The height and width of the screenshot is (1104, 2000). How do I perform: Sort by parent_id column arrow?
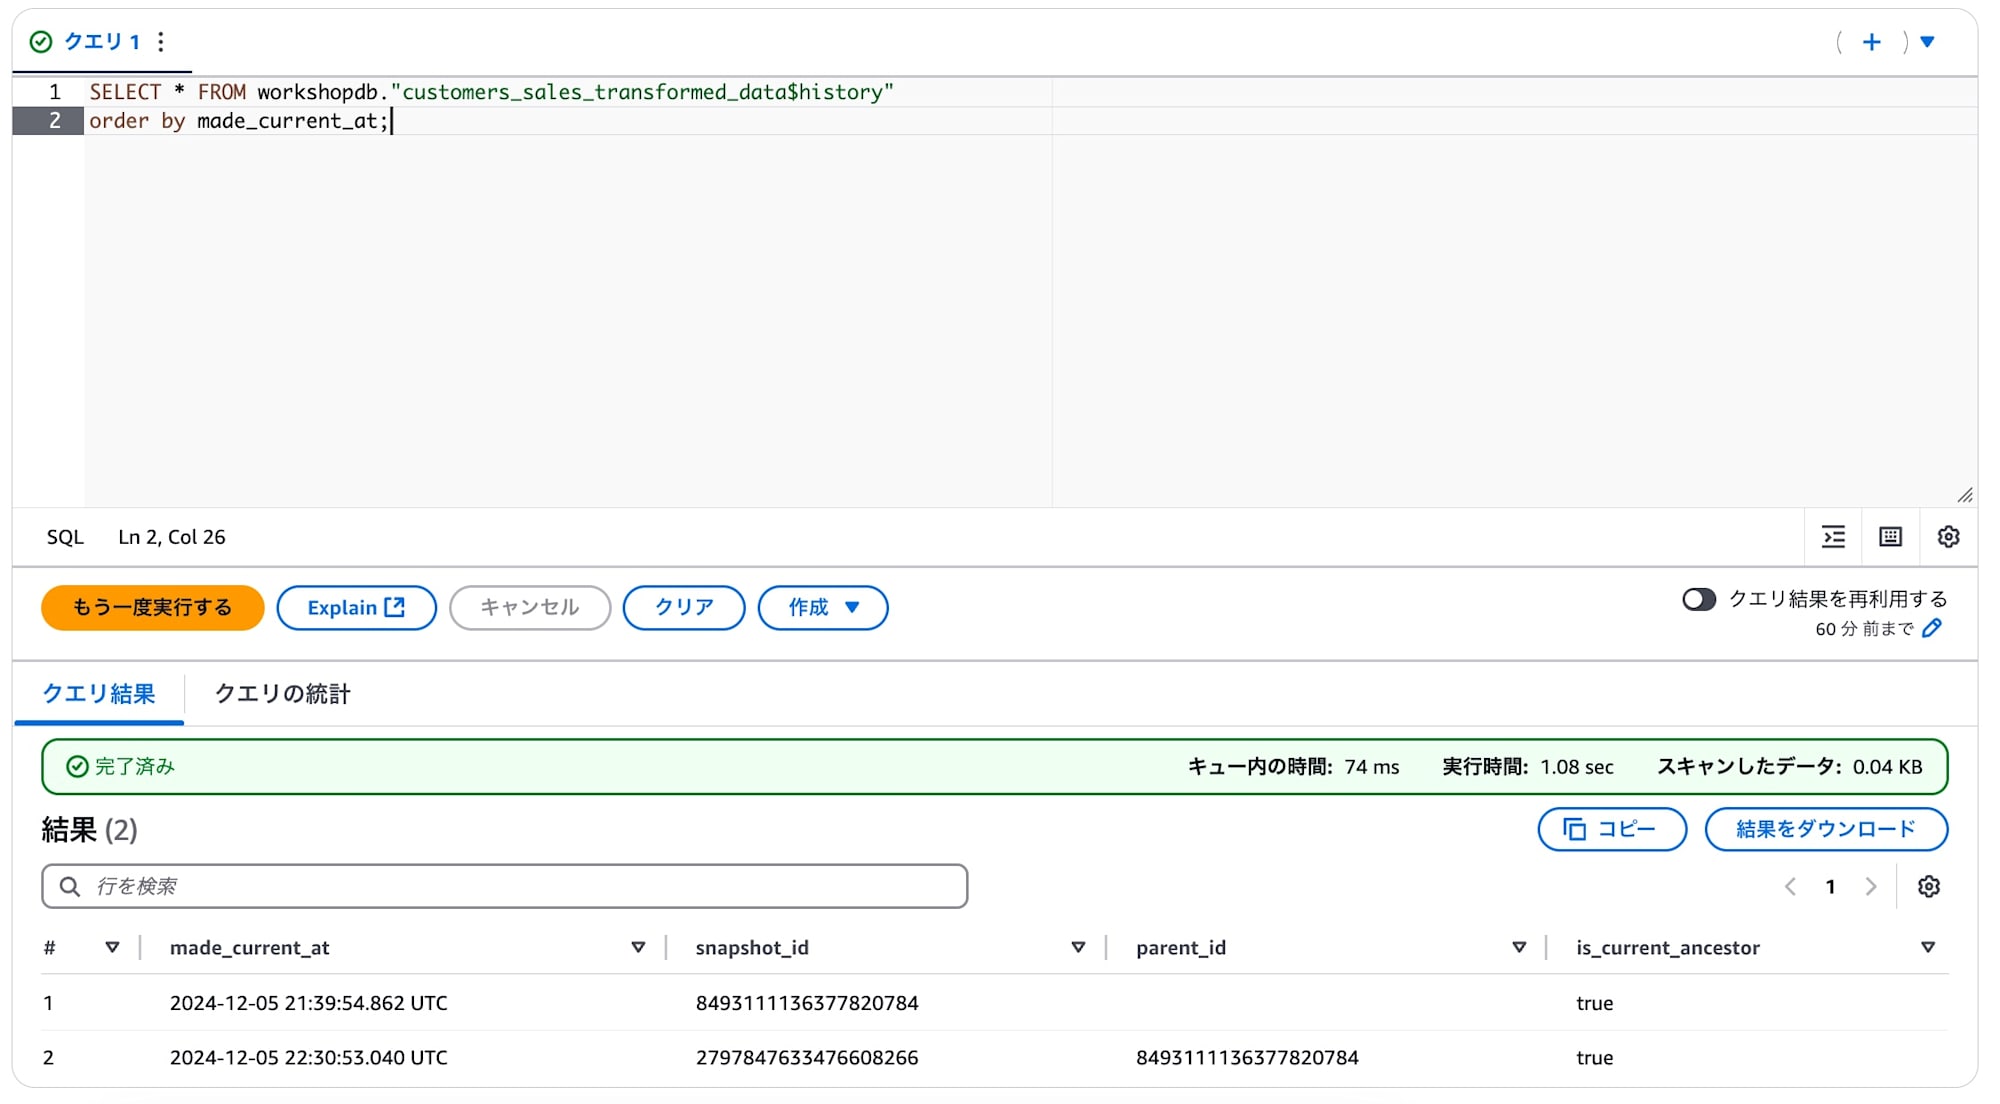pos(1519,947)
